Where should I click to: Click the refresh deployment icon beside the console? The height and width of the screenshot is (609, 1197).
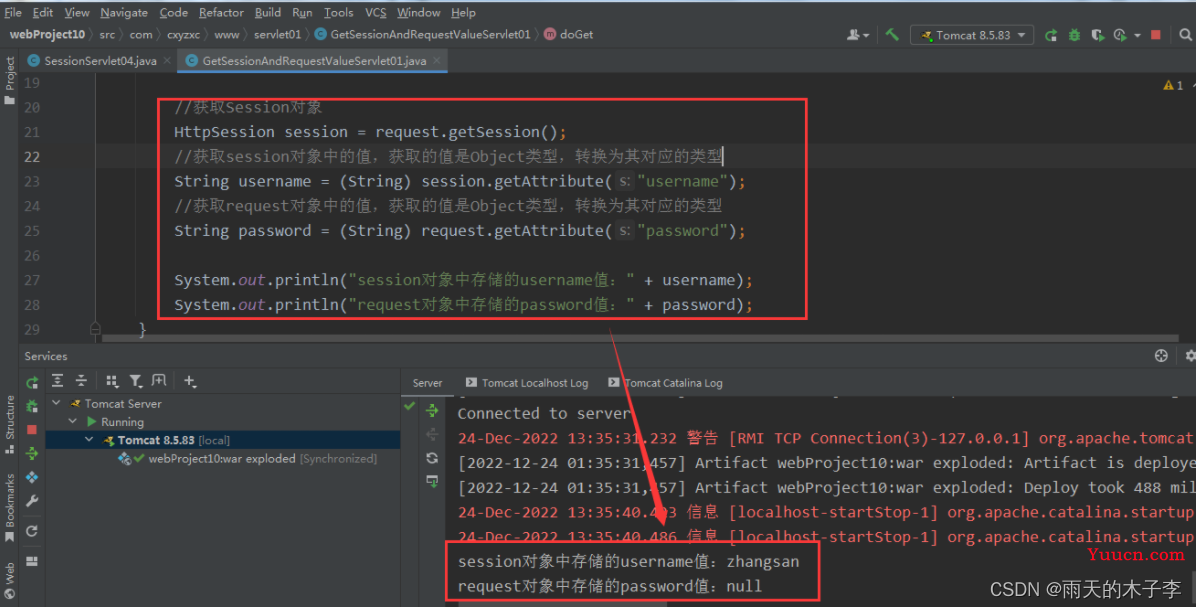click(432, 458)
